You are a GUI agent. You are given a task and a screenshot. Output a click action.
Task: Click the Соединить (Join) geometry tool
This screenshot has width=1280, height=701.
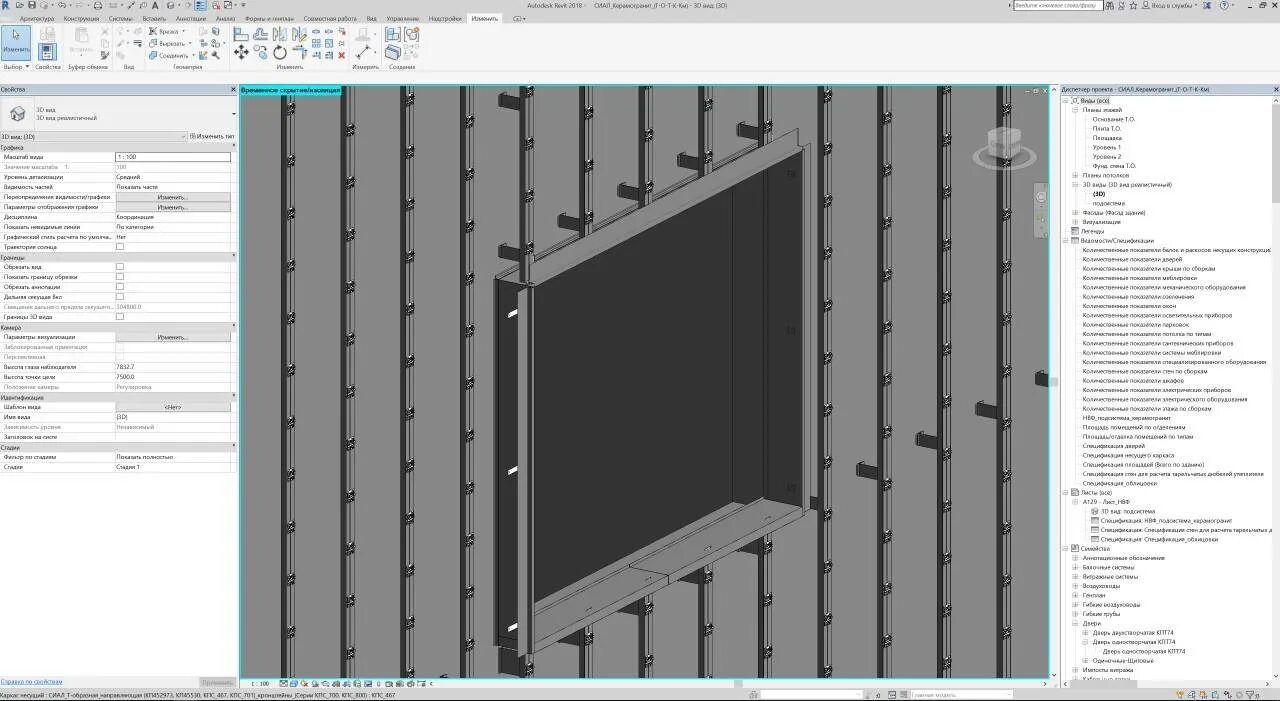tap(172, 55)
